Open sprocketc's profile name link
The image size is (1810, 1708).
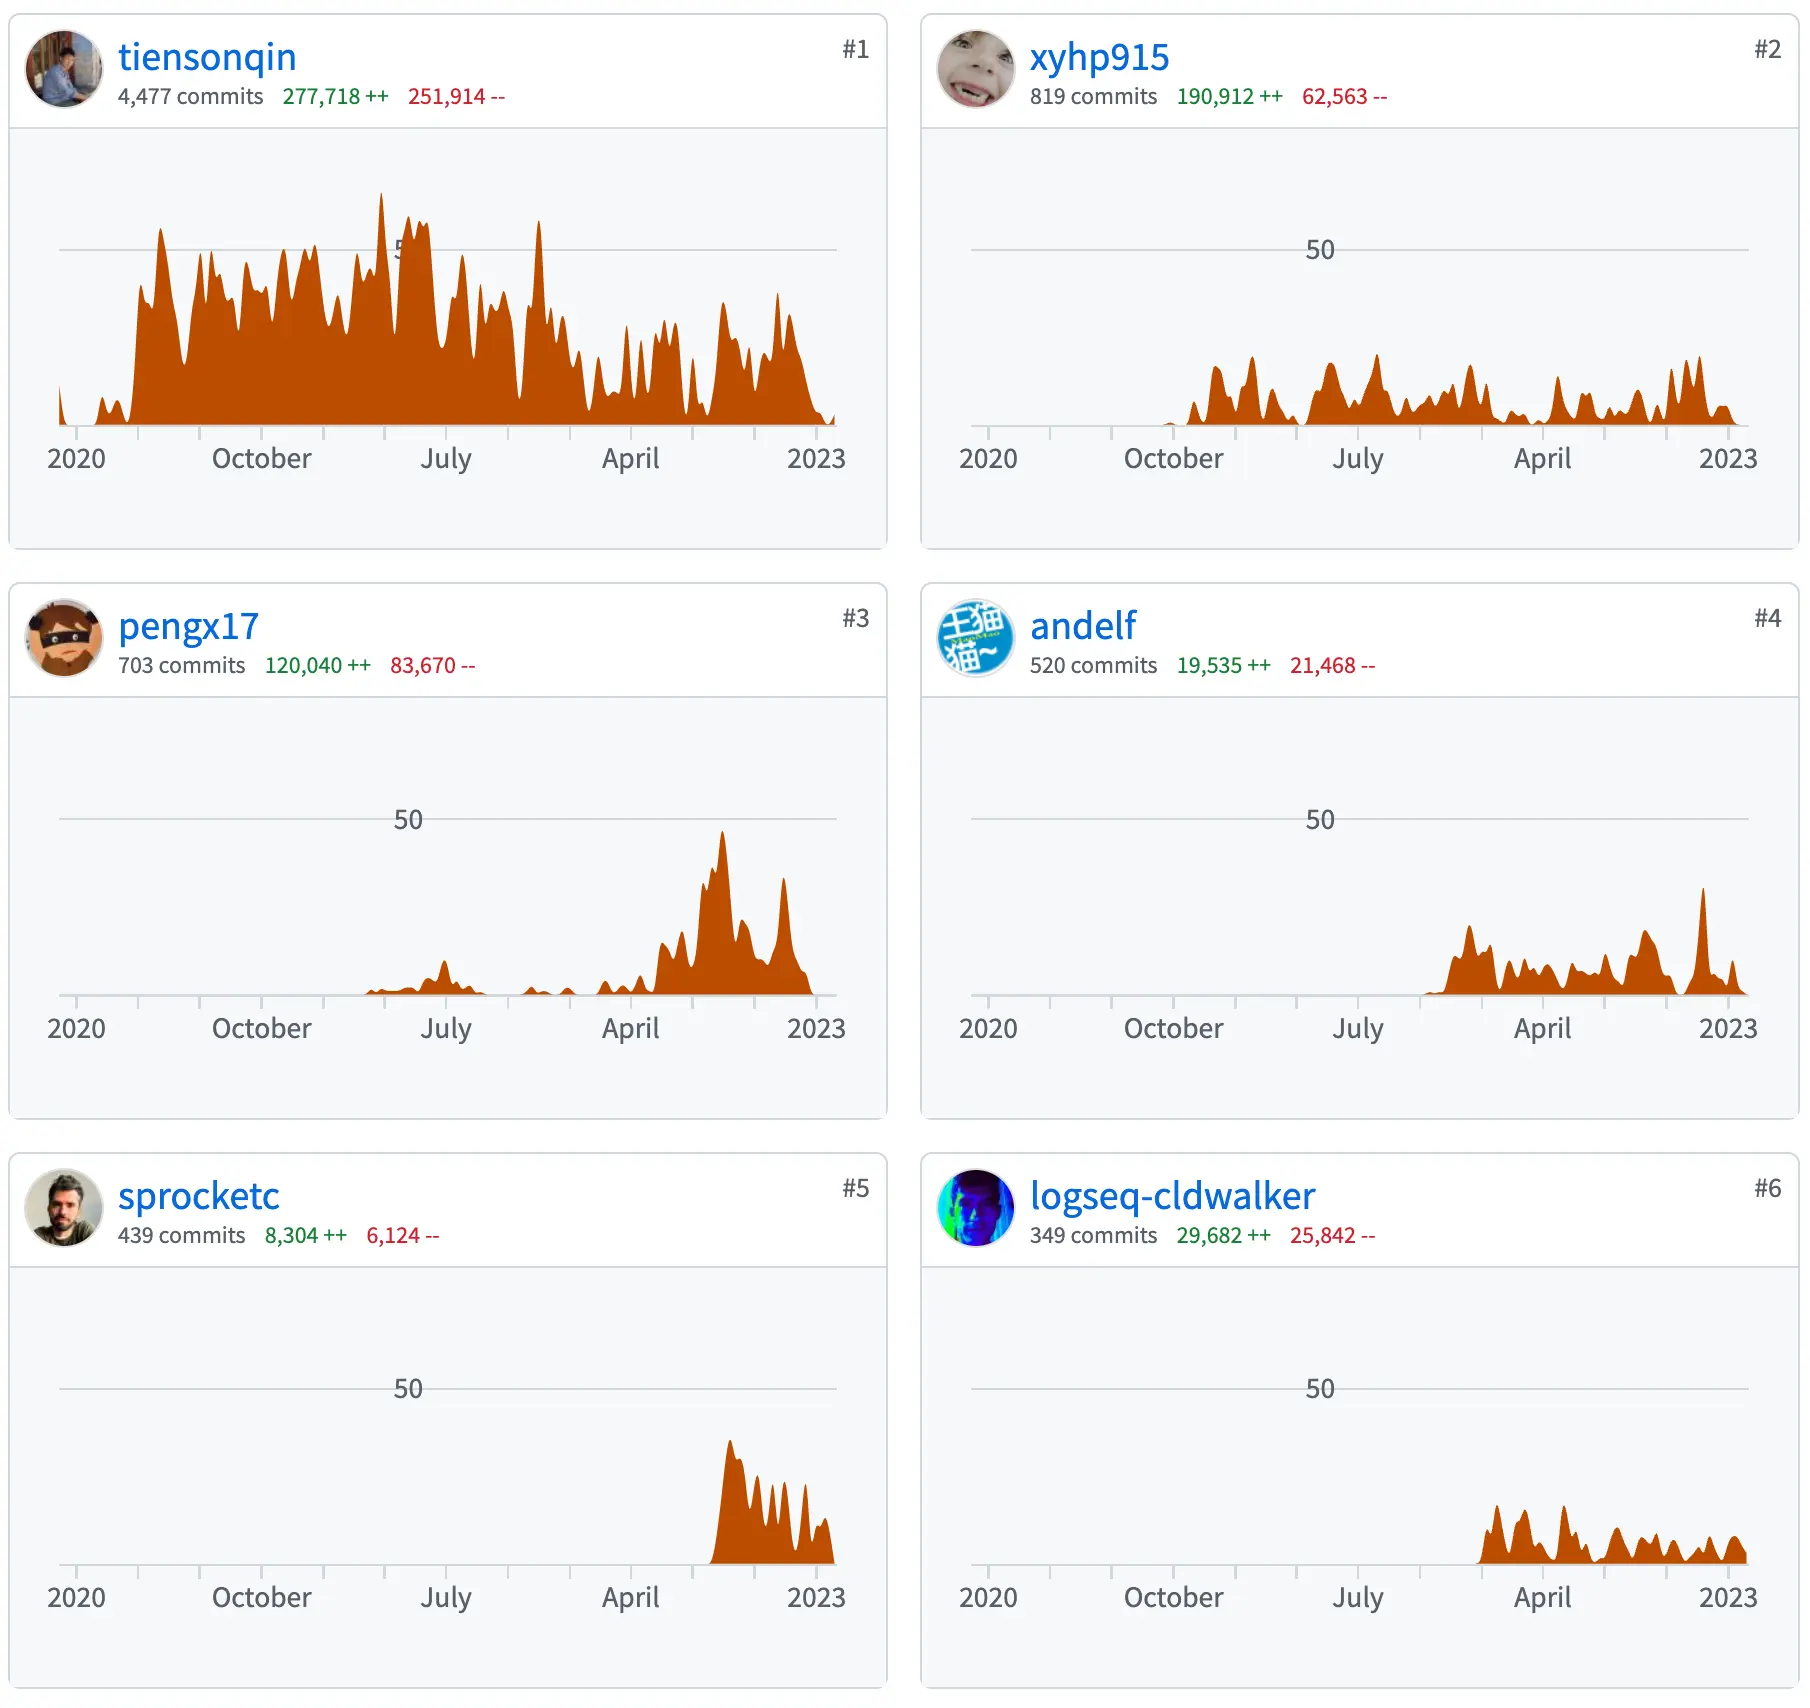[199, 1196]
